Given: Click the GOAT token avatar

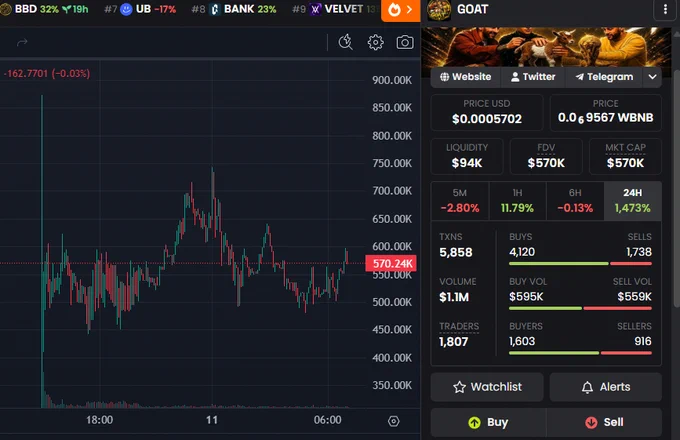Looking at the screenshot, I should (x=439, y=10).
